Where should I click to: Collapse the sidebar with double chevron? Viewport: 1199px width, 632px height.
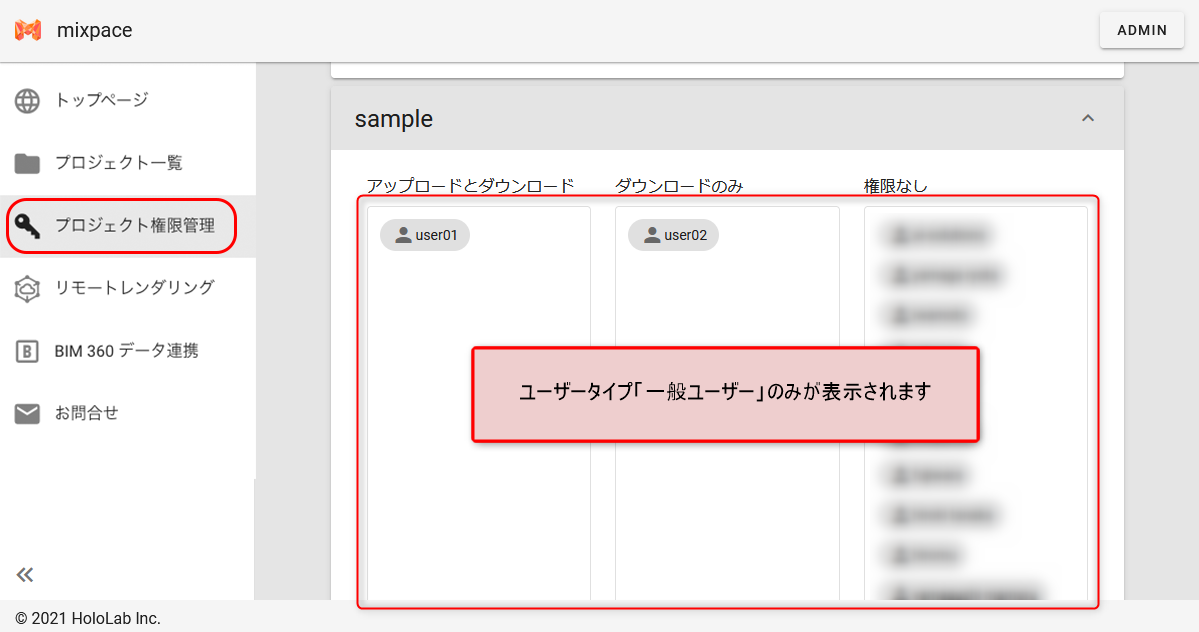point(25,574)
